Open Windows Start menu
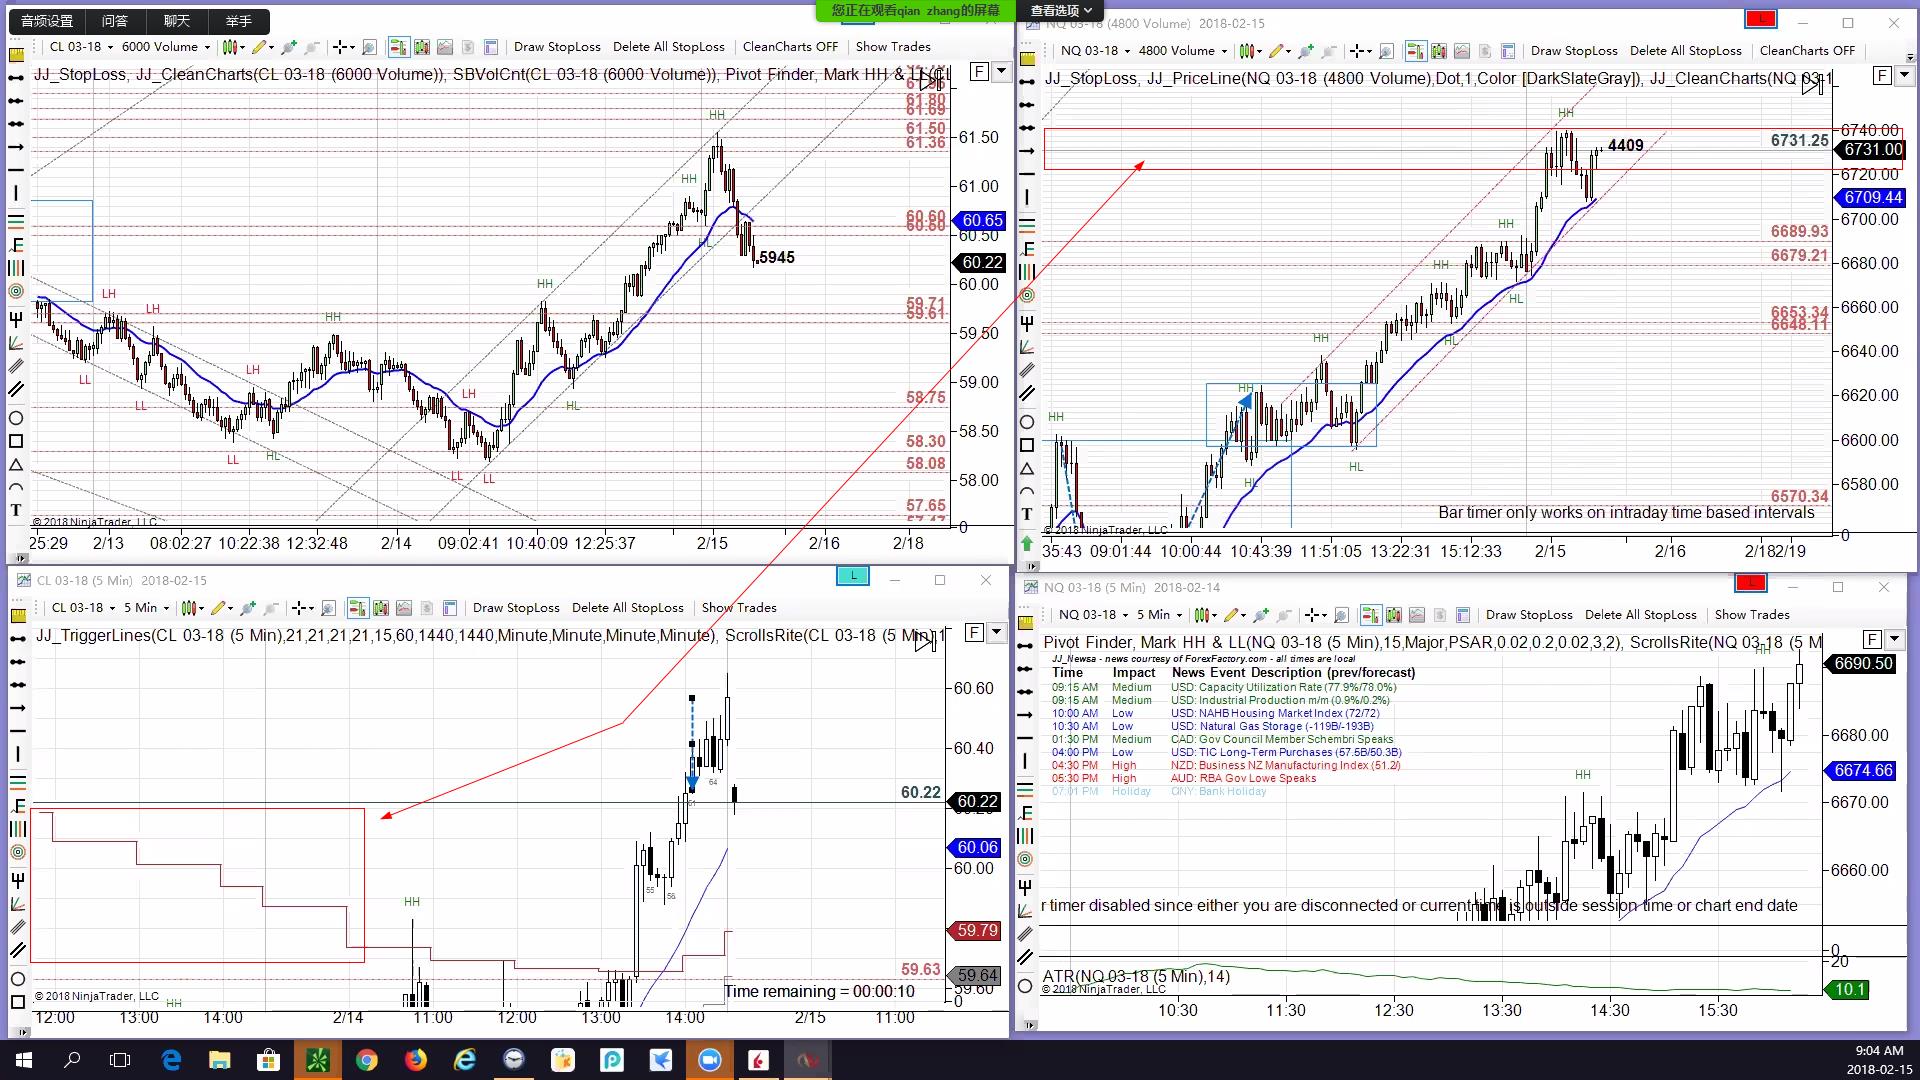The image size is (1920, 1080). [x=24, y=1060]
